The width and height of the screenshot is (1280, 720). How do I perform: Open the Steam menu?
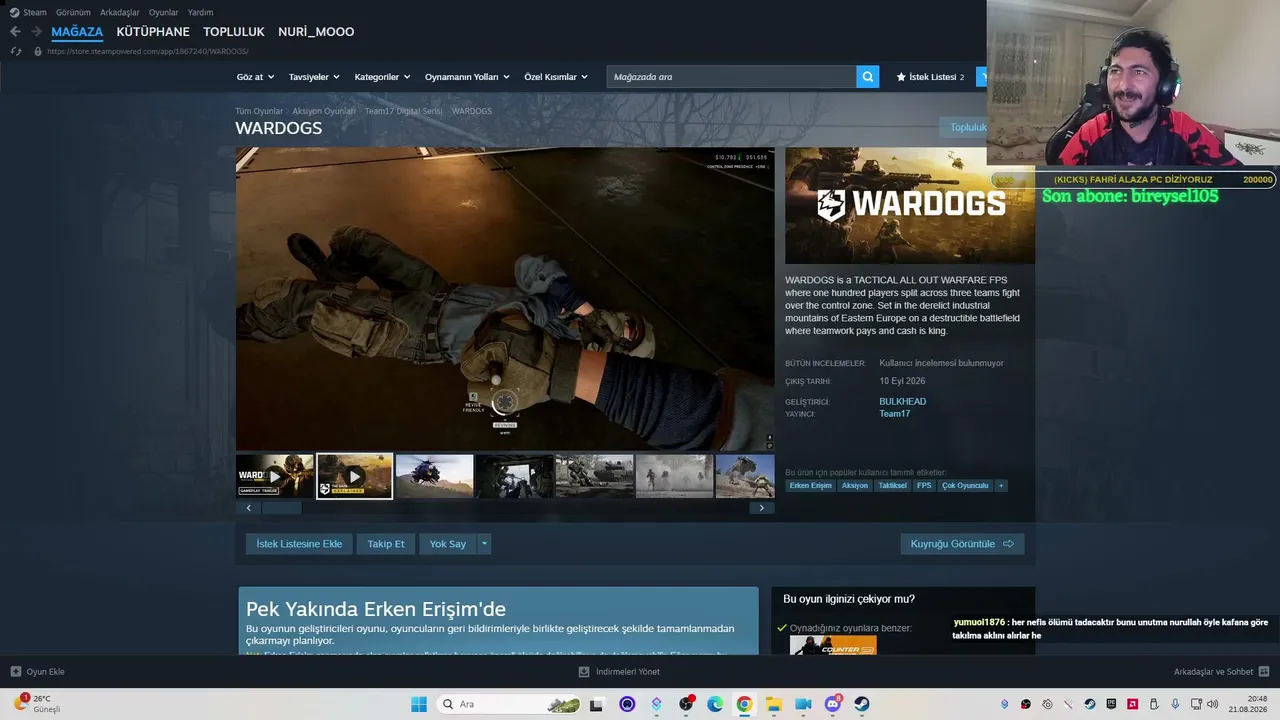(x=28, y=12)
